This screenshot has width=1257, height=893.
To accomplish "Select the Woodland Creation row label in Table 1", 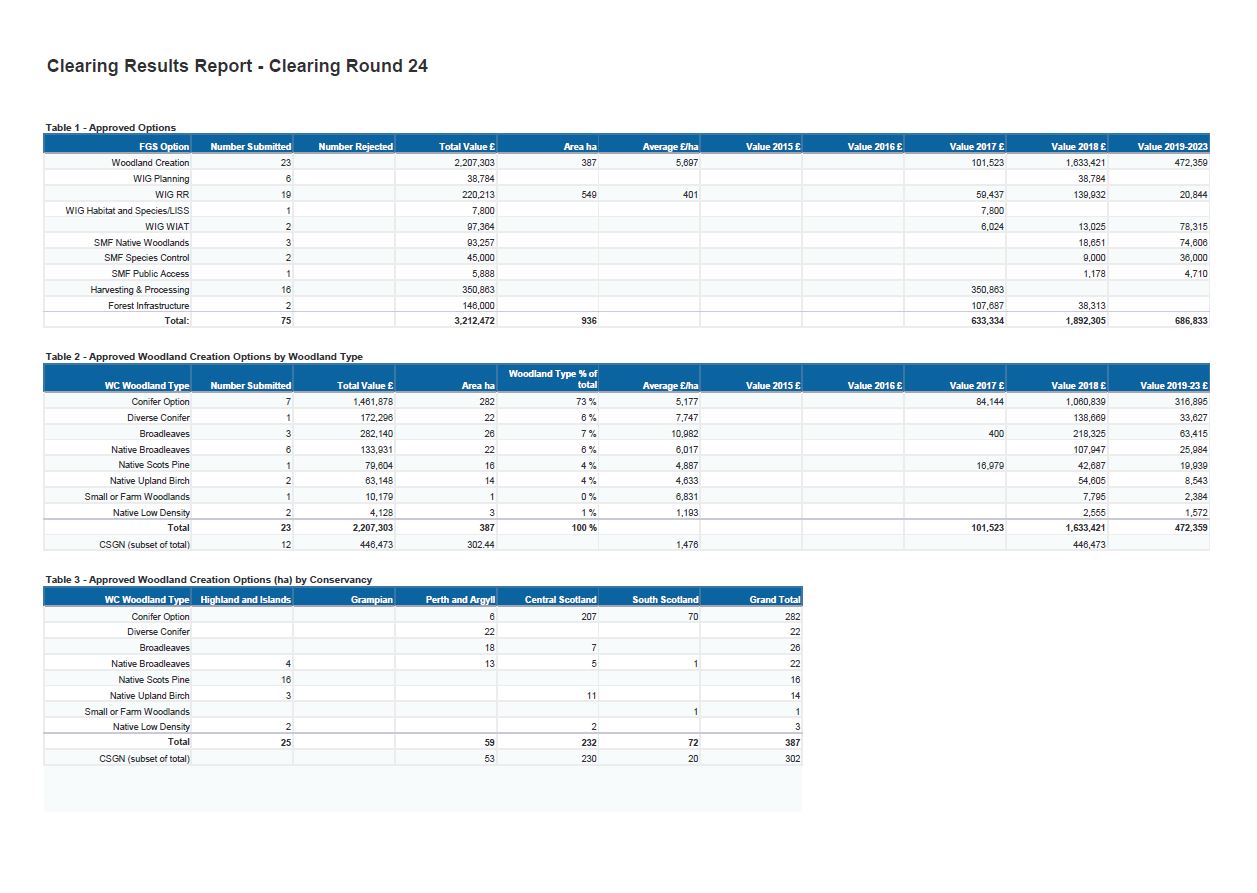I will (x=150, y=162).
